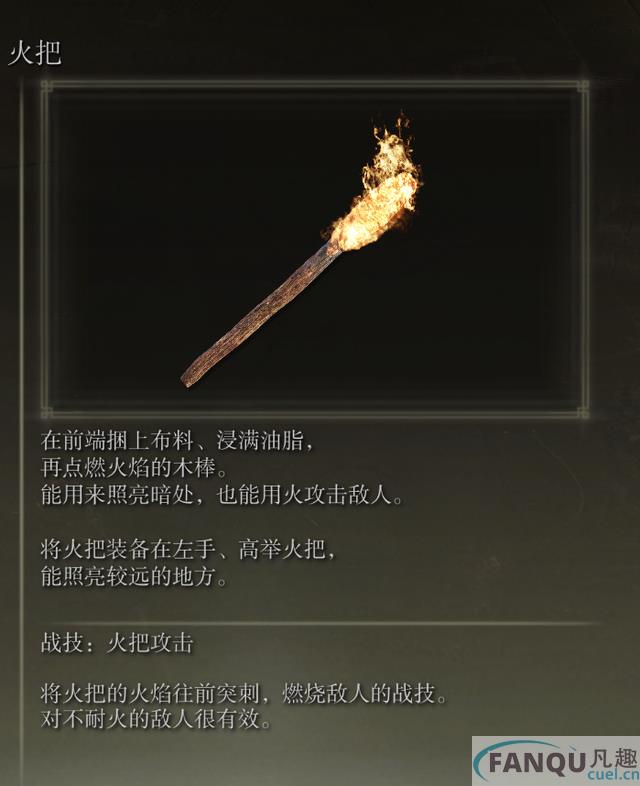Click the 火把 item title
The image size is (640, 786).
35,53
